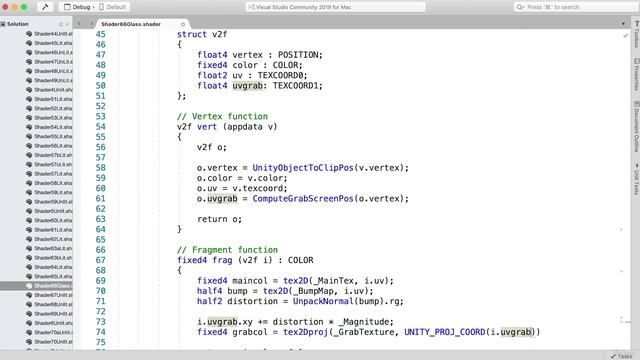Select highlighted Shader66Glass file in tree

coord(36,286)
